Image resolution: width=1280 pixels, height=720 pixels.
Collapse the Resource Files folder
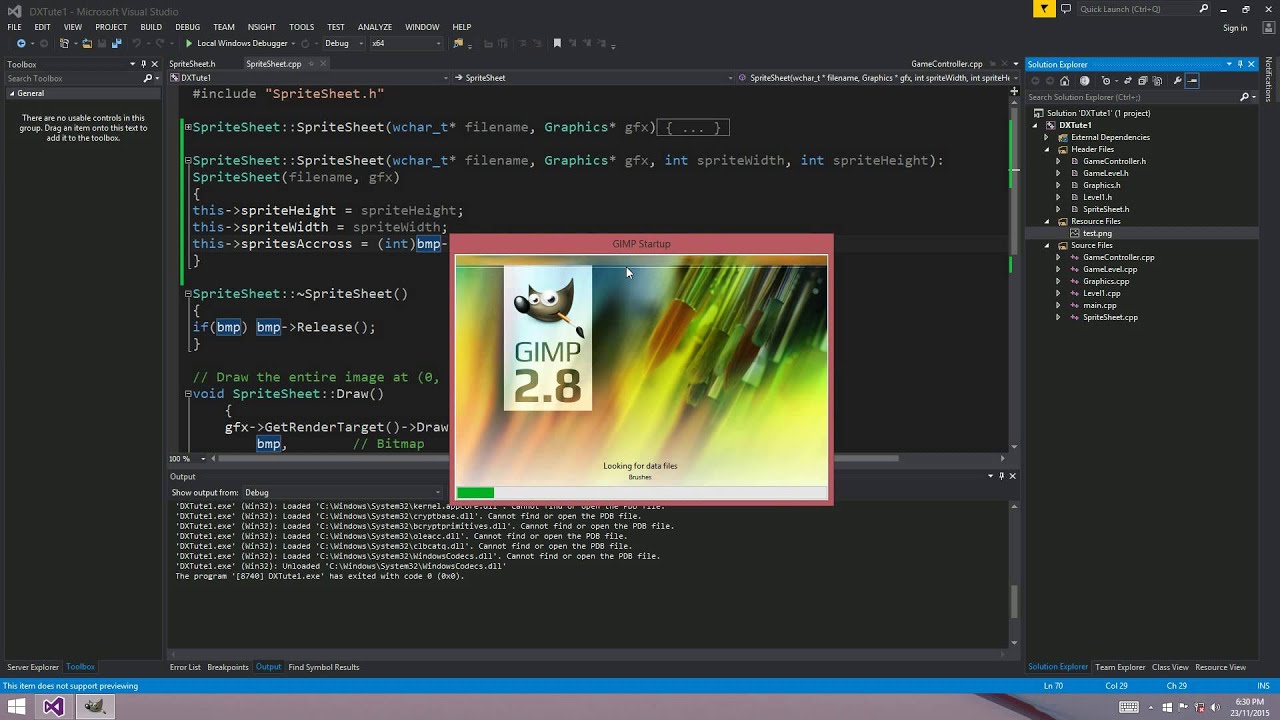(1047, 221)
